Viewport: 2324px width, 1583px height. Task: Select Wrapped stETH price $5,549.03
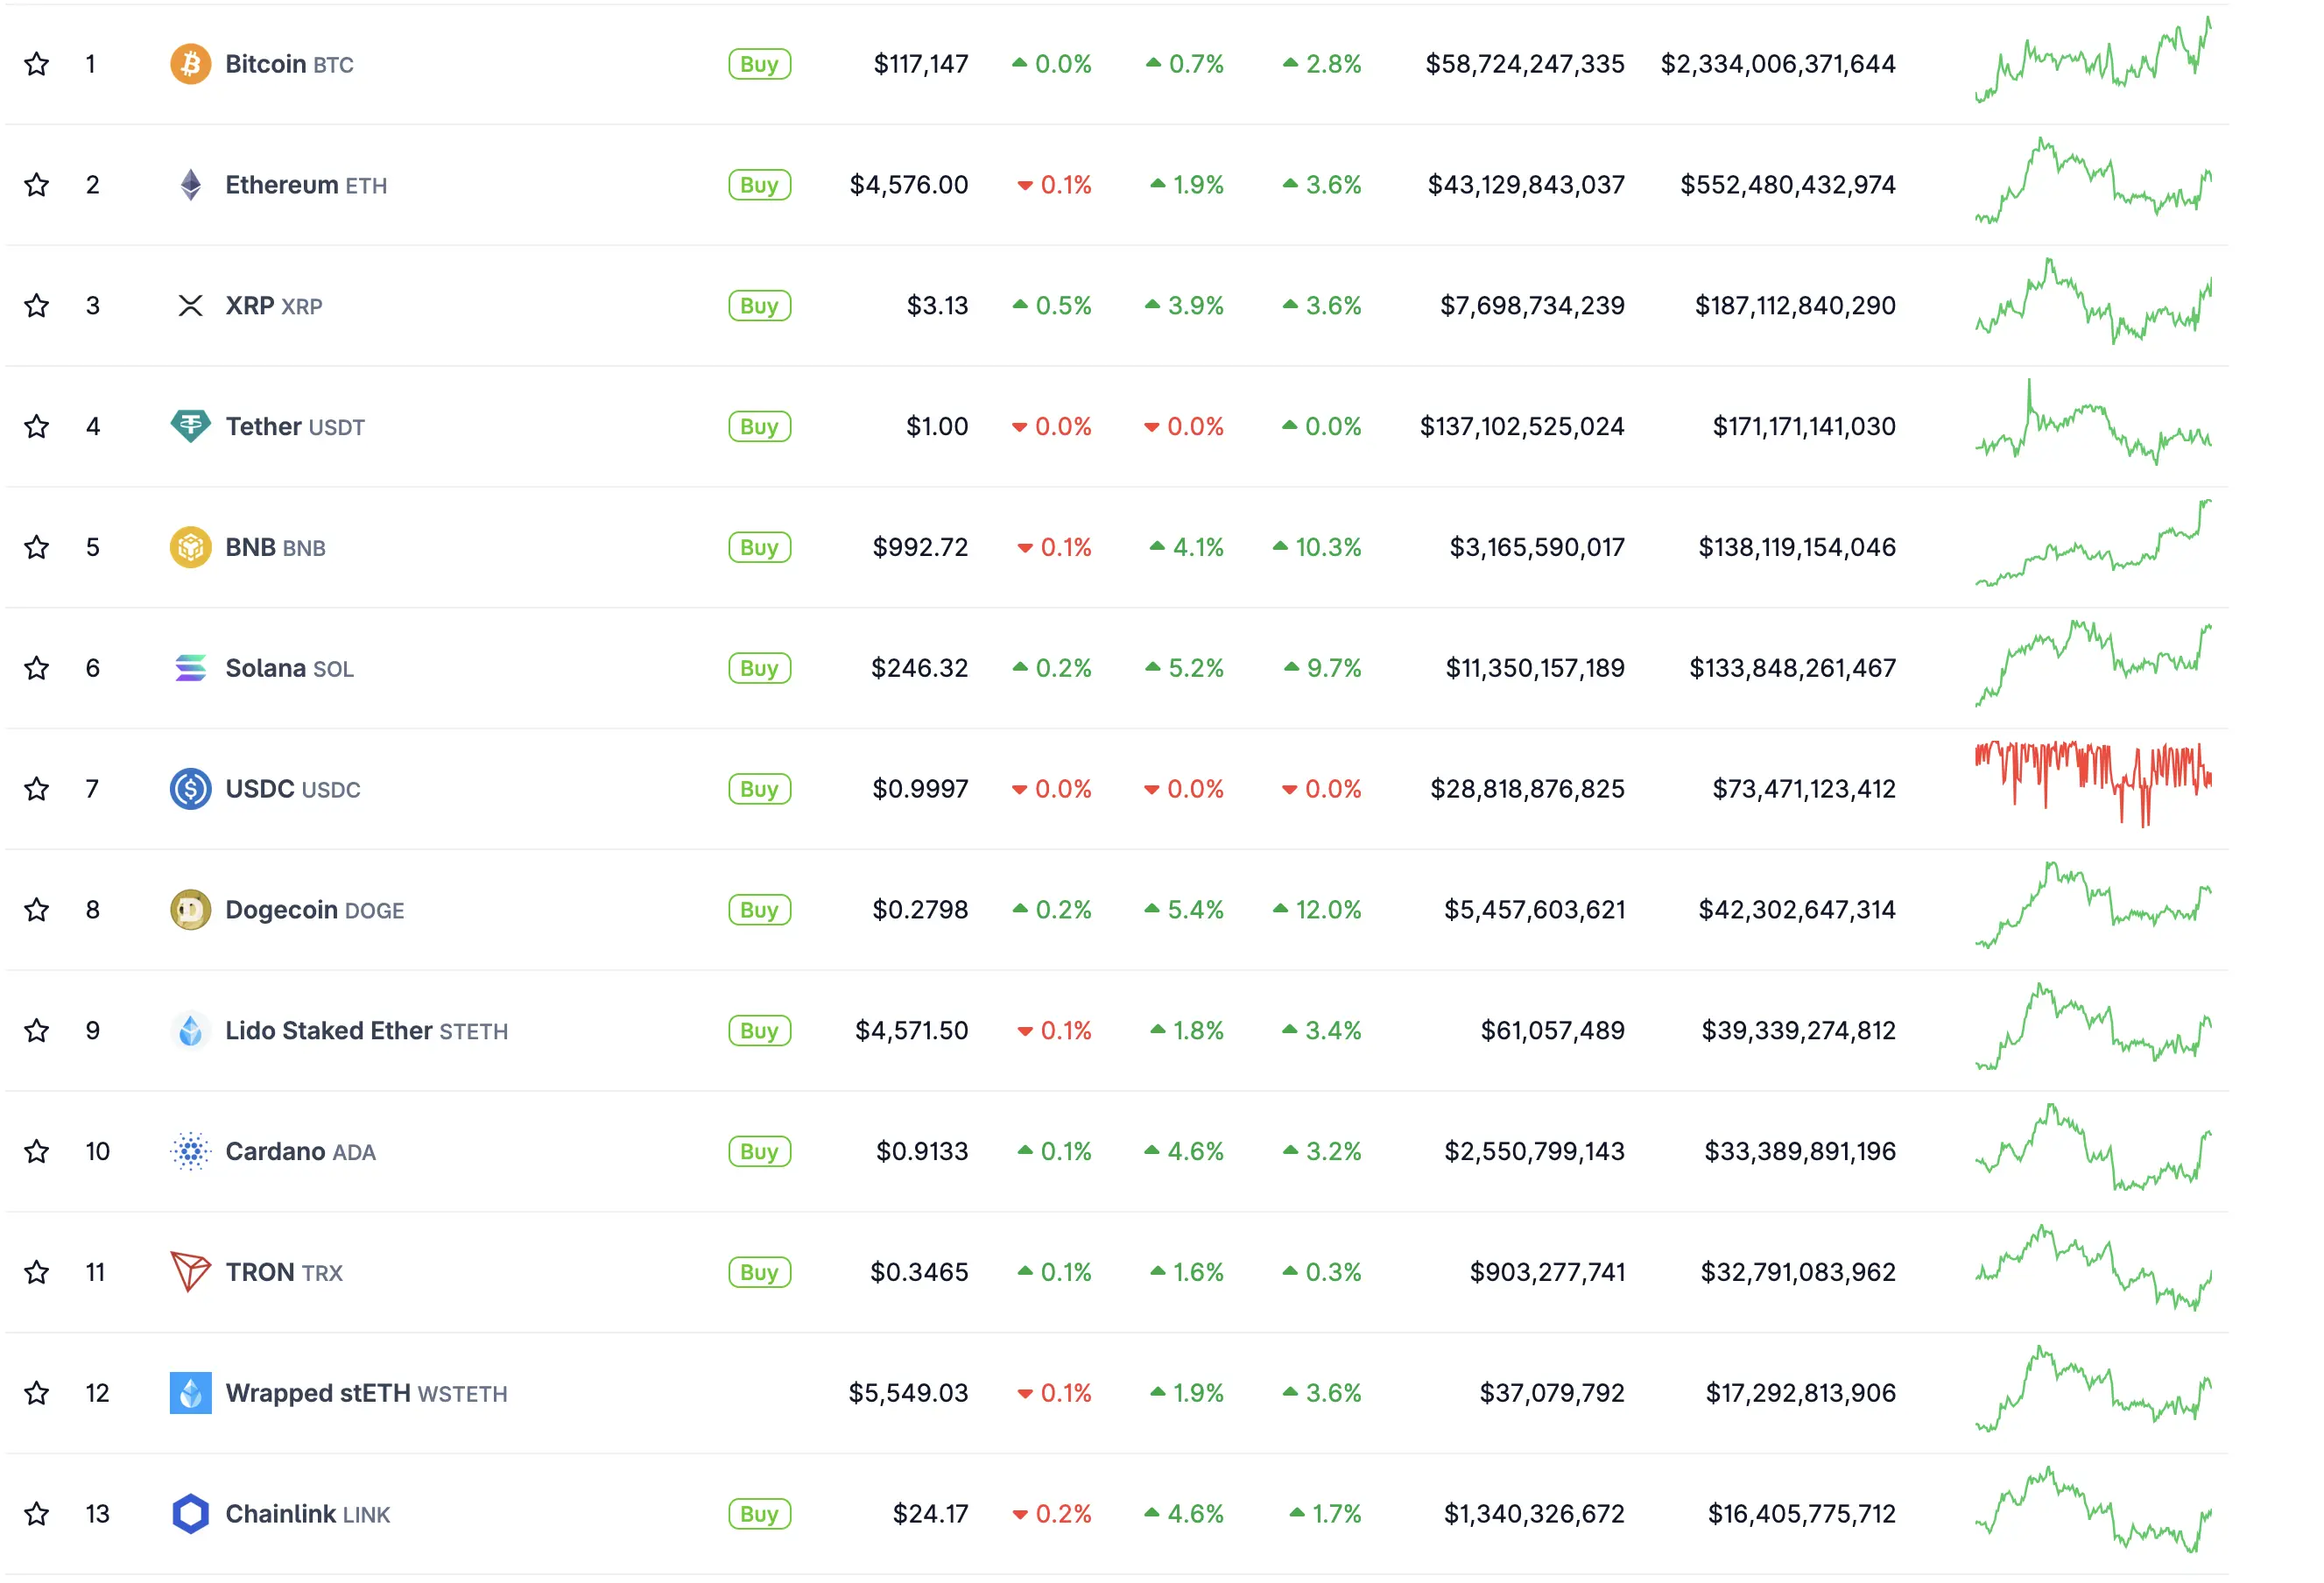click(909, 1394)
